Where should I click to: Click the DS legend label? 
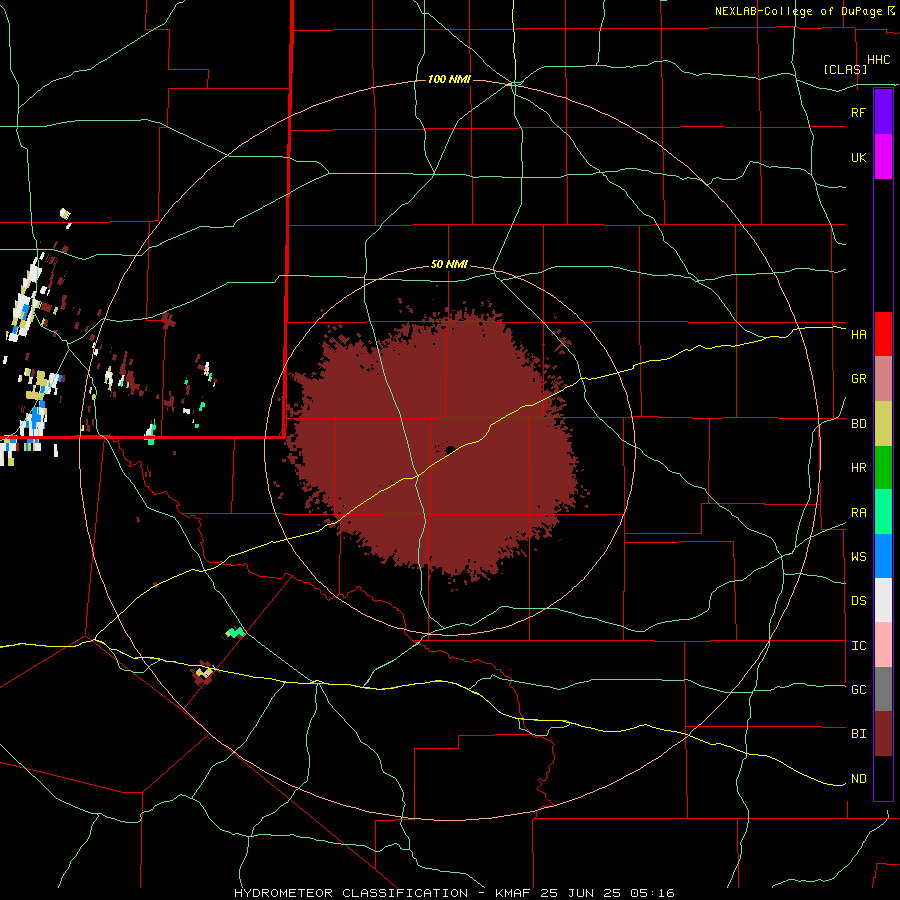point(858,601)
